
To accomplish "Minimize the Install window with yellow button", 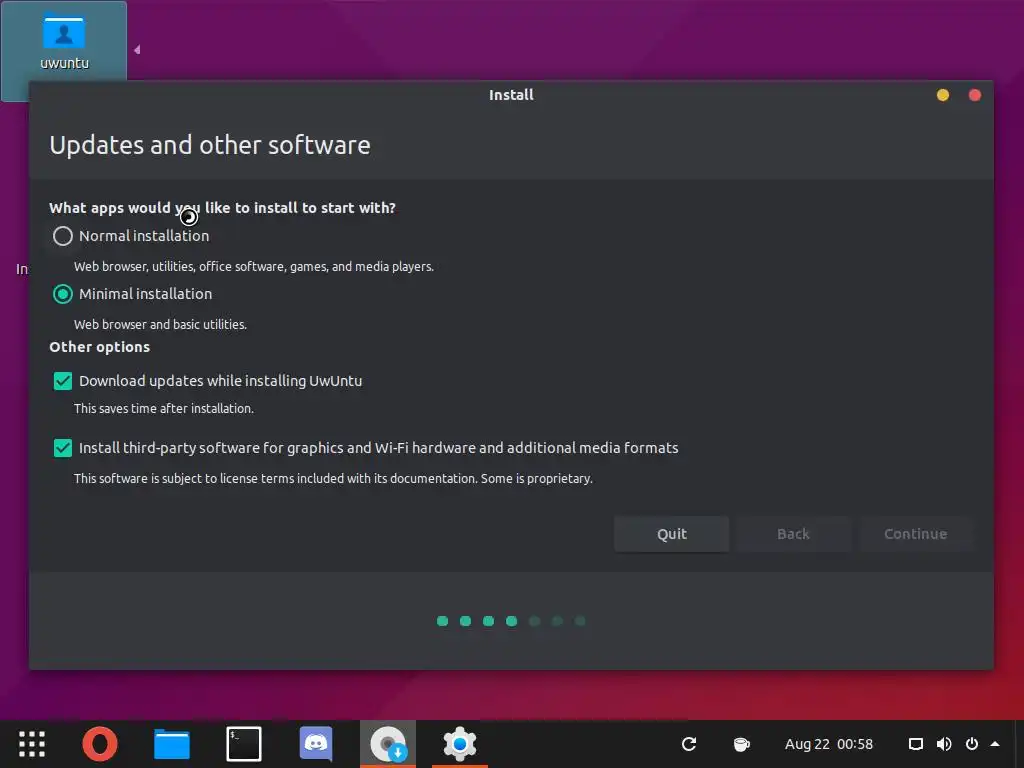I will pos(942,95).
